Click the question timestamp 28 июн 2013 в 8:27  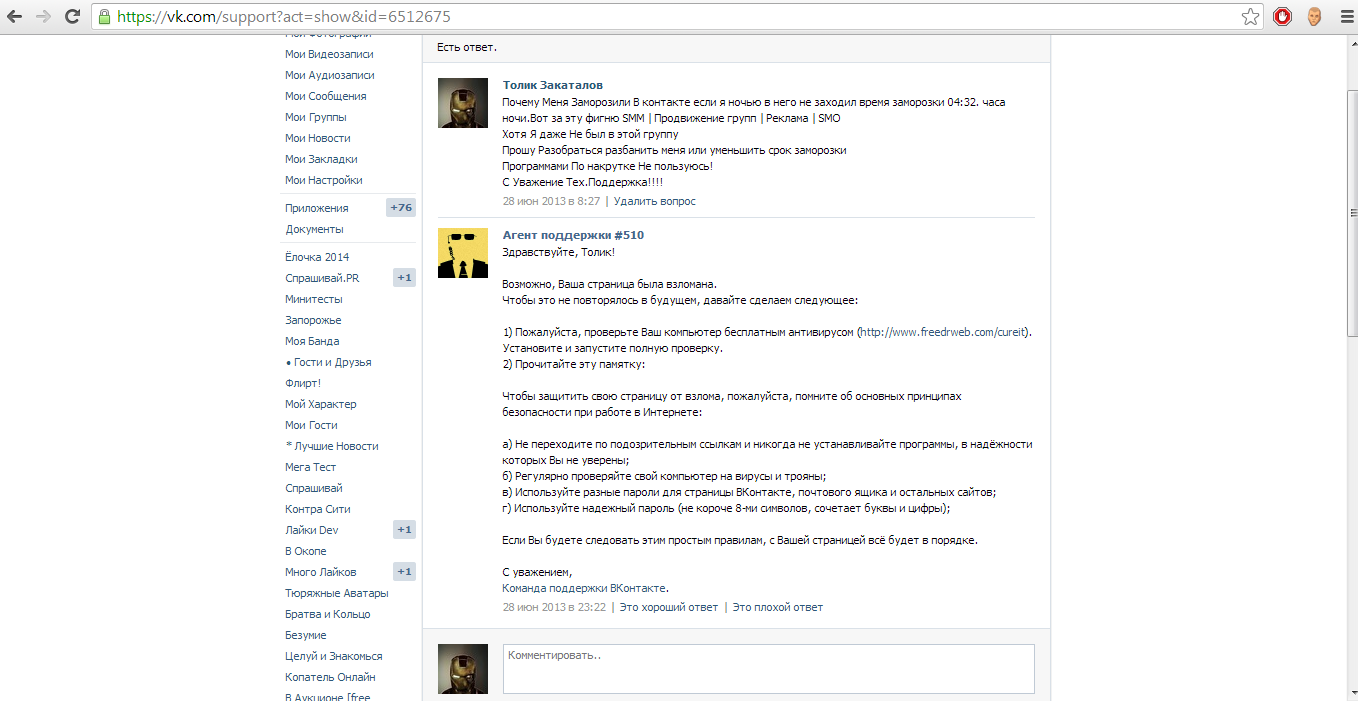pyautogui.click(x=552, y=201)
